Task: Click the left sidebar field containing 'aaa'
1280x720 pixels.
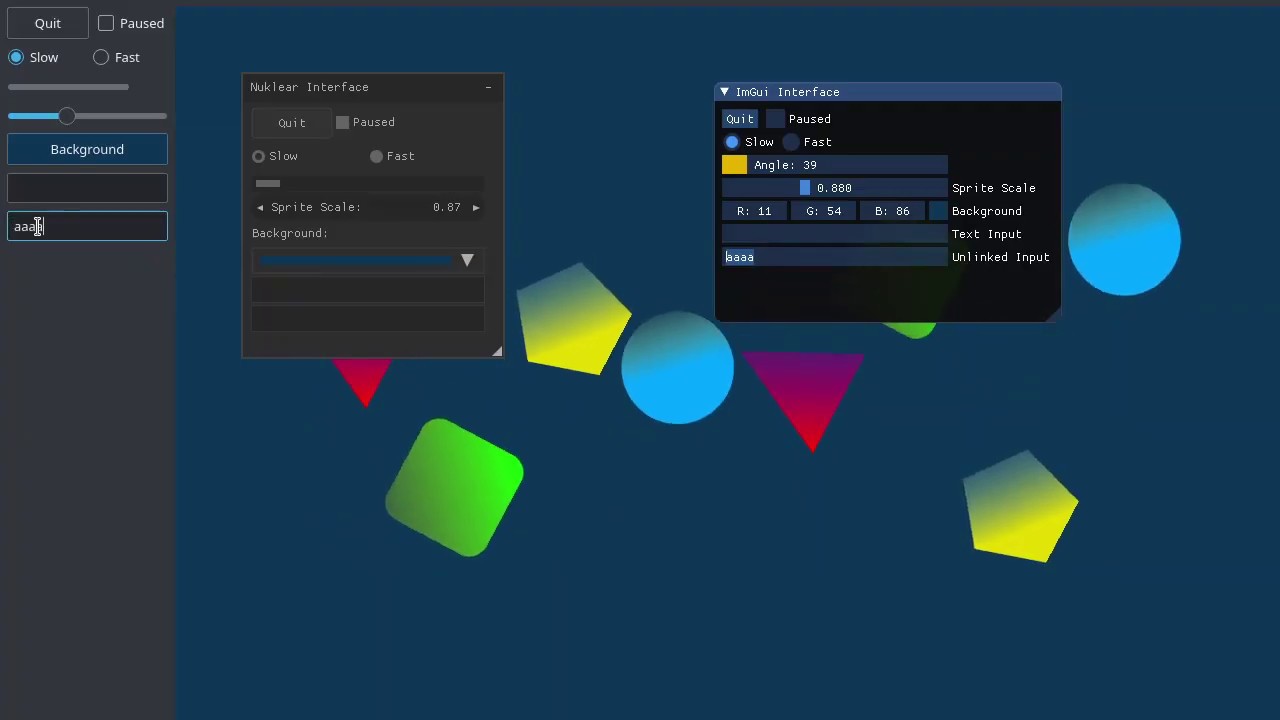Action: pyautogui.click(x=87, y=226)
